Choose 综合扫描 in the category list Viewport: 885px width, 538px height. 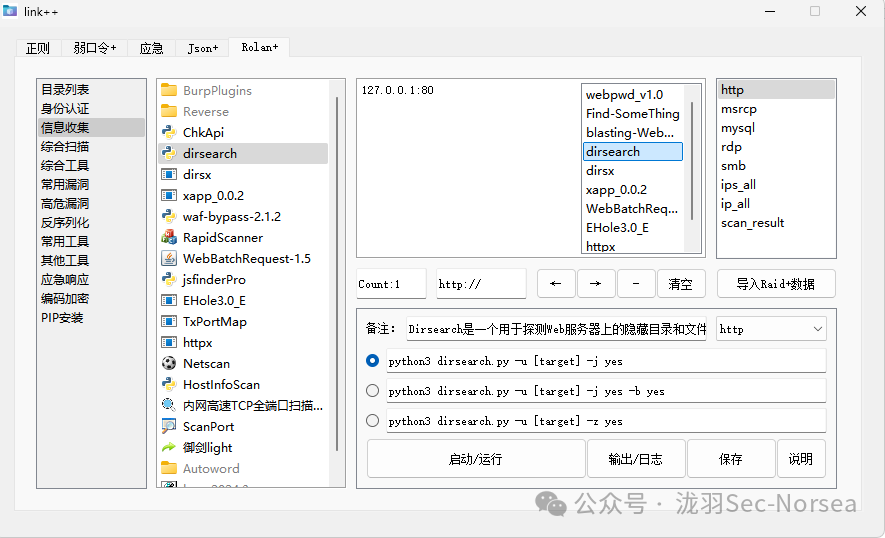[x=65, y=147]
